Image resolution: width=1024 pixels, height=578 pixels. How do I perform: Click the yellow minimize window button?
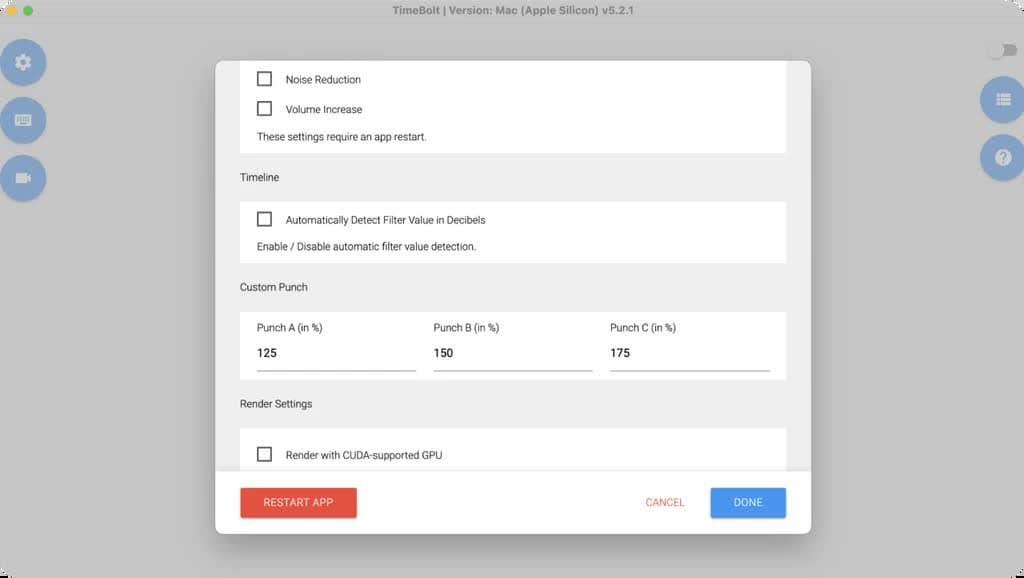click(x=11, y=10)
